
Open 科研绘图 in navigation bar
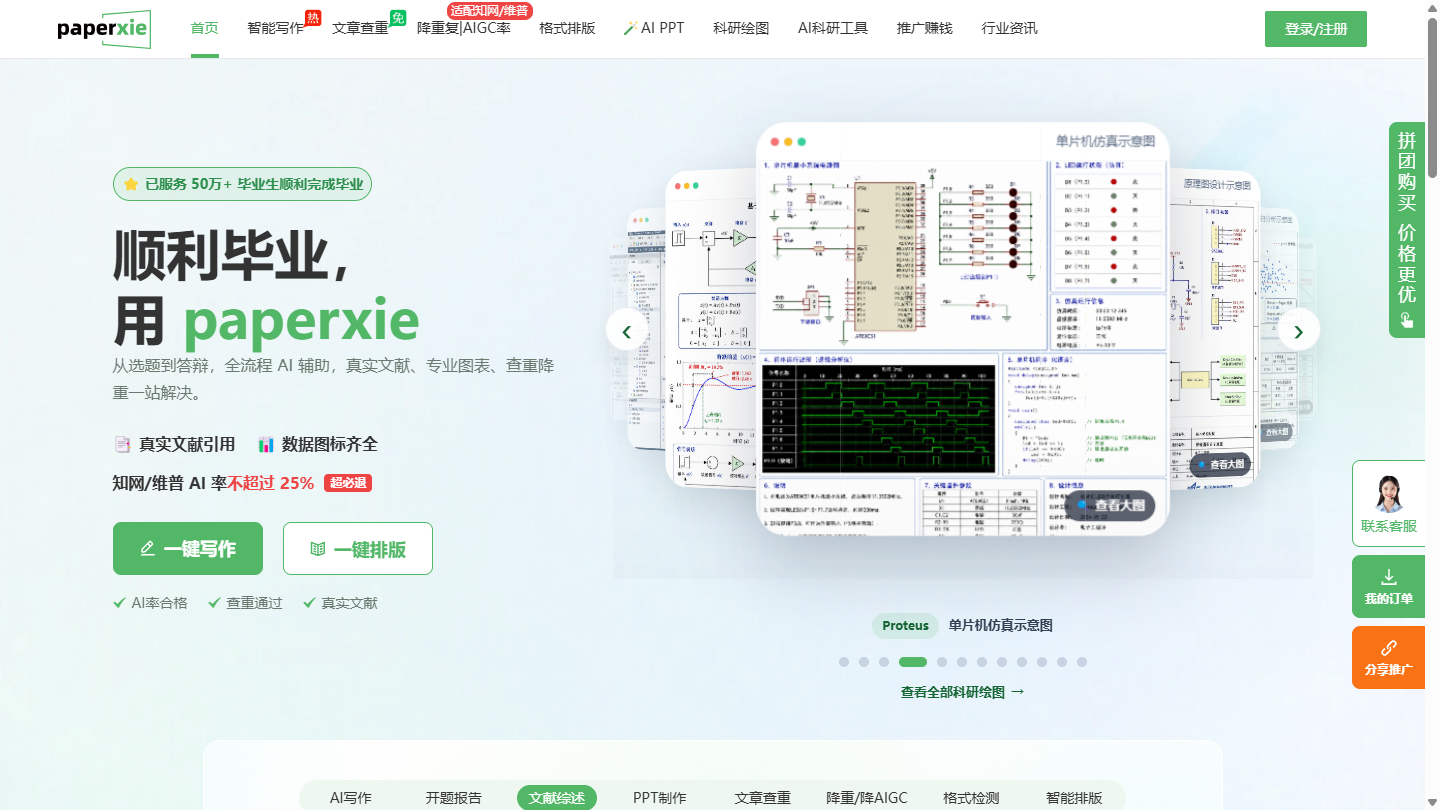click(x=741, y=28)
